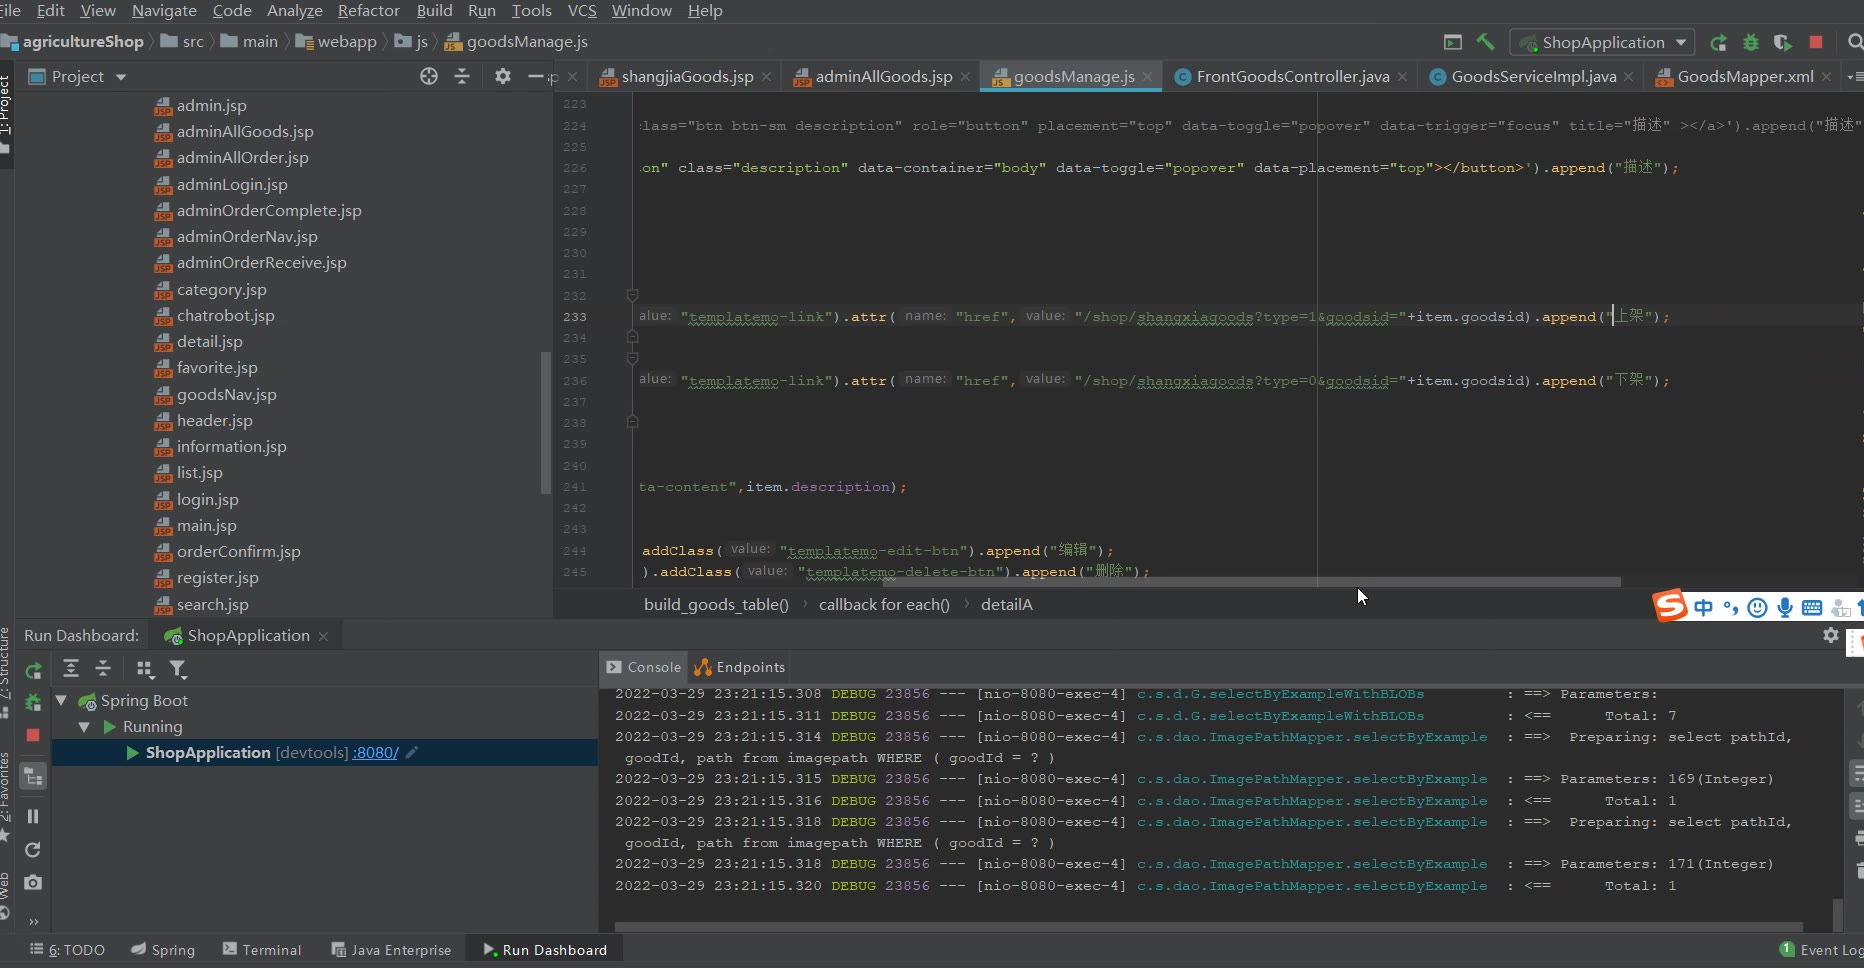This screenshot has height=968, width=1864.
Task: Hide the Project panel with the minus icon
Action: (536, 76)
